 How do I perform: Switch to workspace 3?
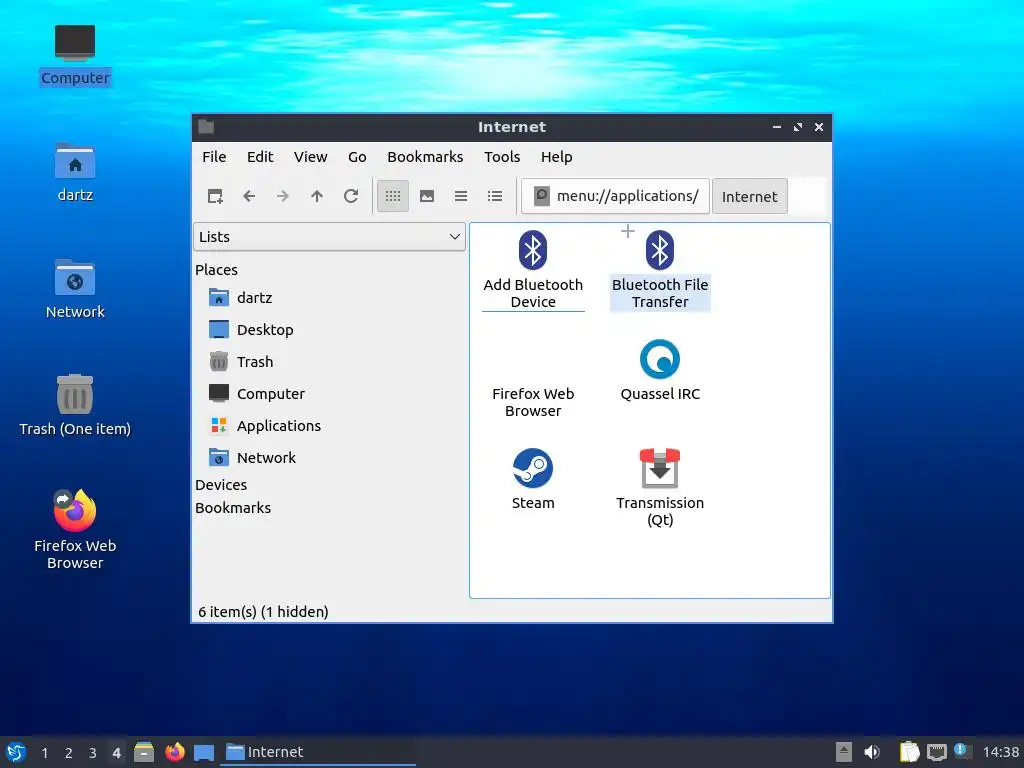pos(93,753)
